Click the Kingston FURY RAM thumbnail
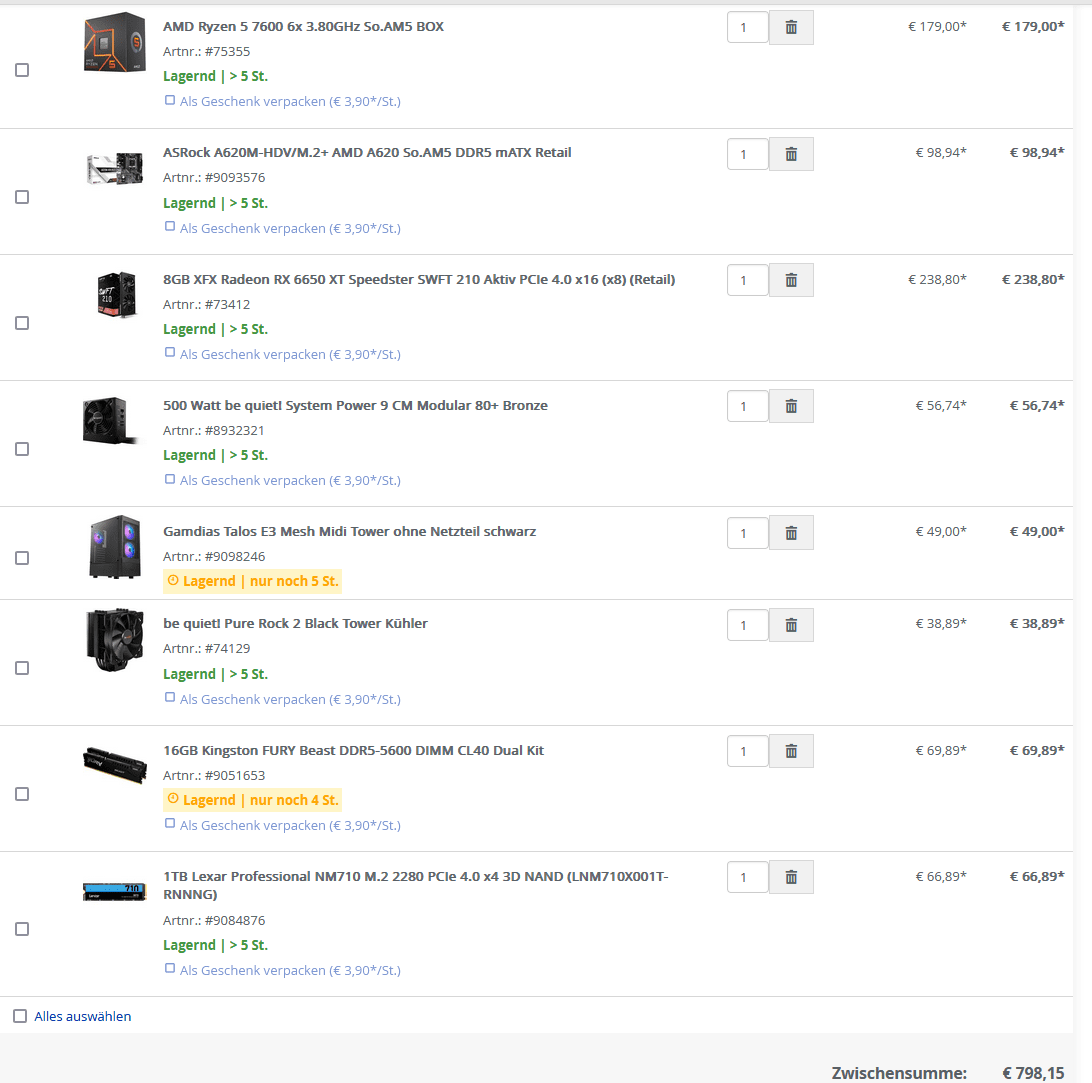Image resolution: width=1092 pixels, height=1083 pixels. pyautogui.click(x=115, y=765)
